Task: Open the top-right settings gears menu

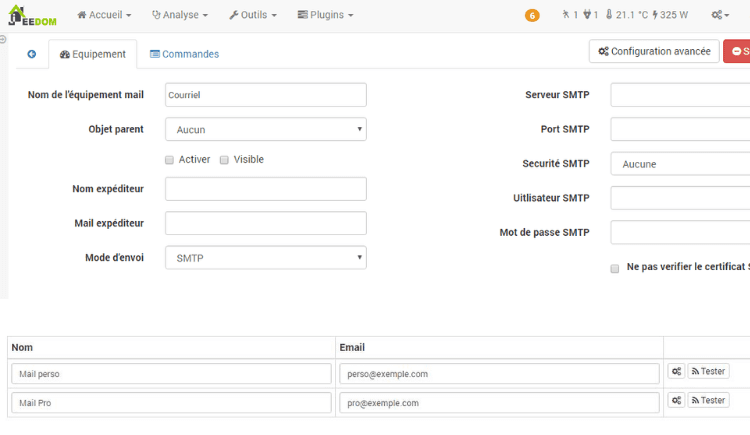Action: click(x=720, y=15)
